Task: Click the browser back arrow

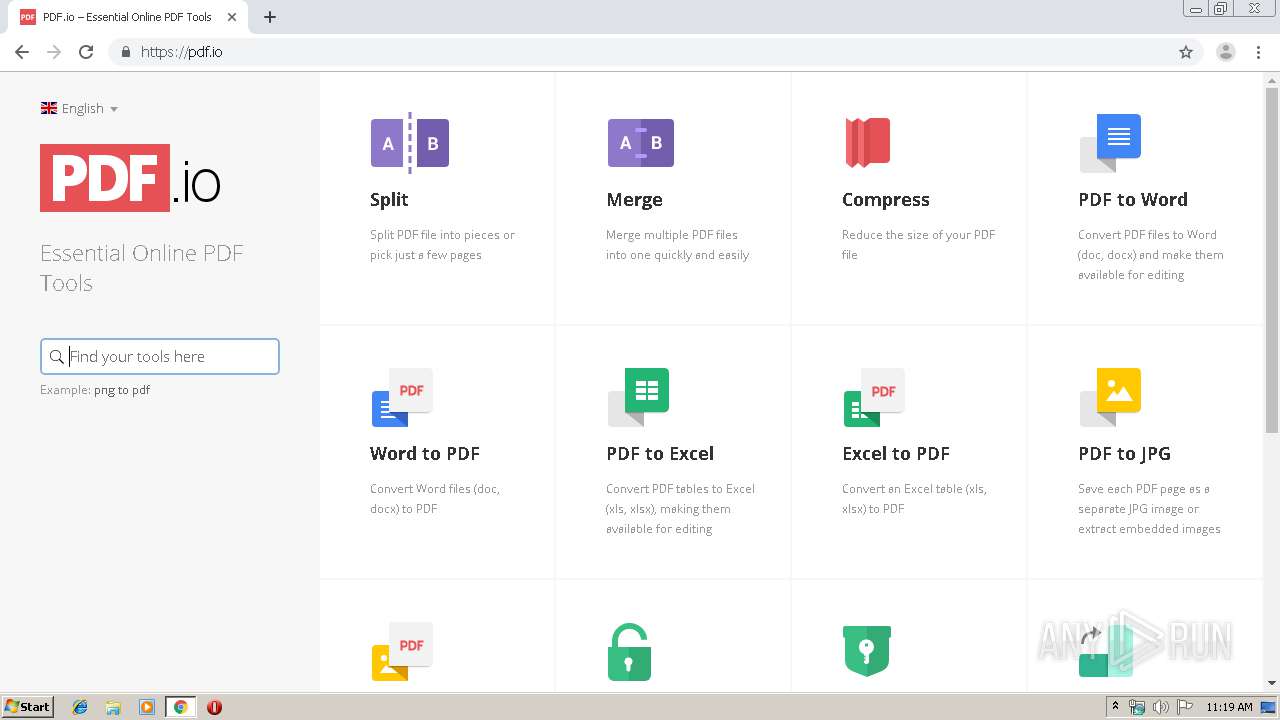Action: pos(22,52)
